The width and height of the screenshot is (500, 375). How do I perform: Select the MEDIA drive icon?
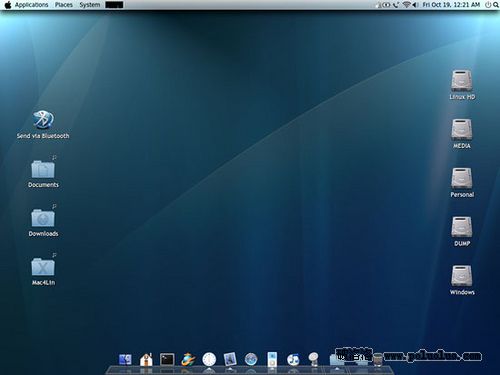point(462,133)
